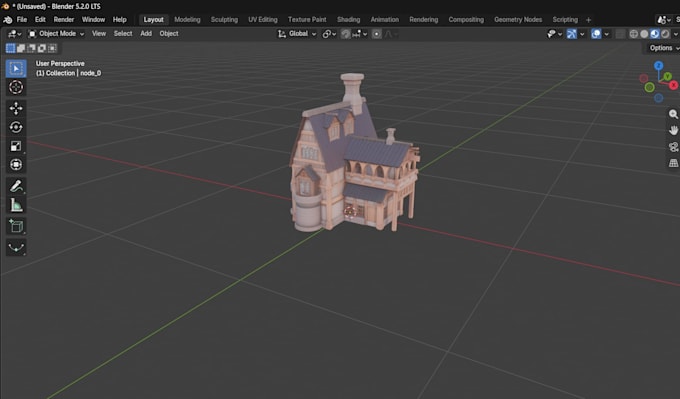Viewport: 680px width, 399px height.
Task: Switch to the Shading workspace tab
Action: point(349,20)
